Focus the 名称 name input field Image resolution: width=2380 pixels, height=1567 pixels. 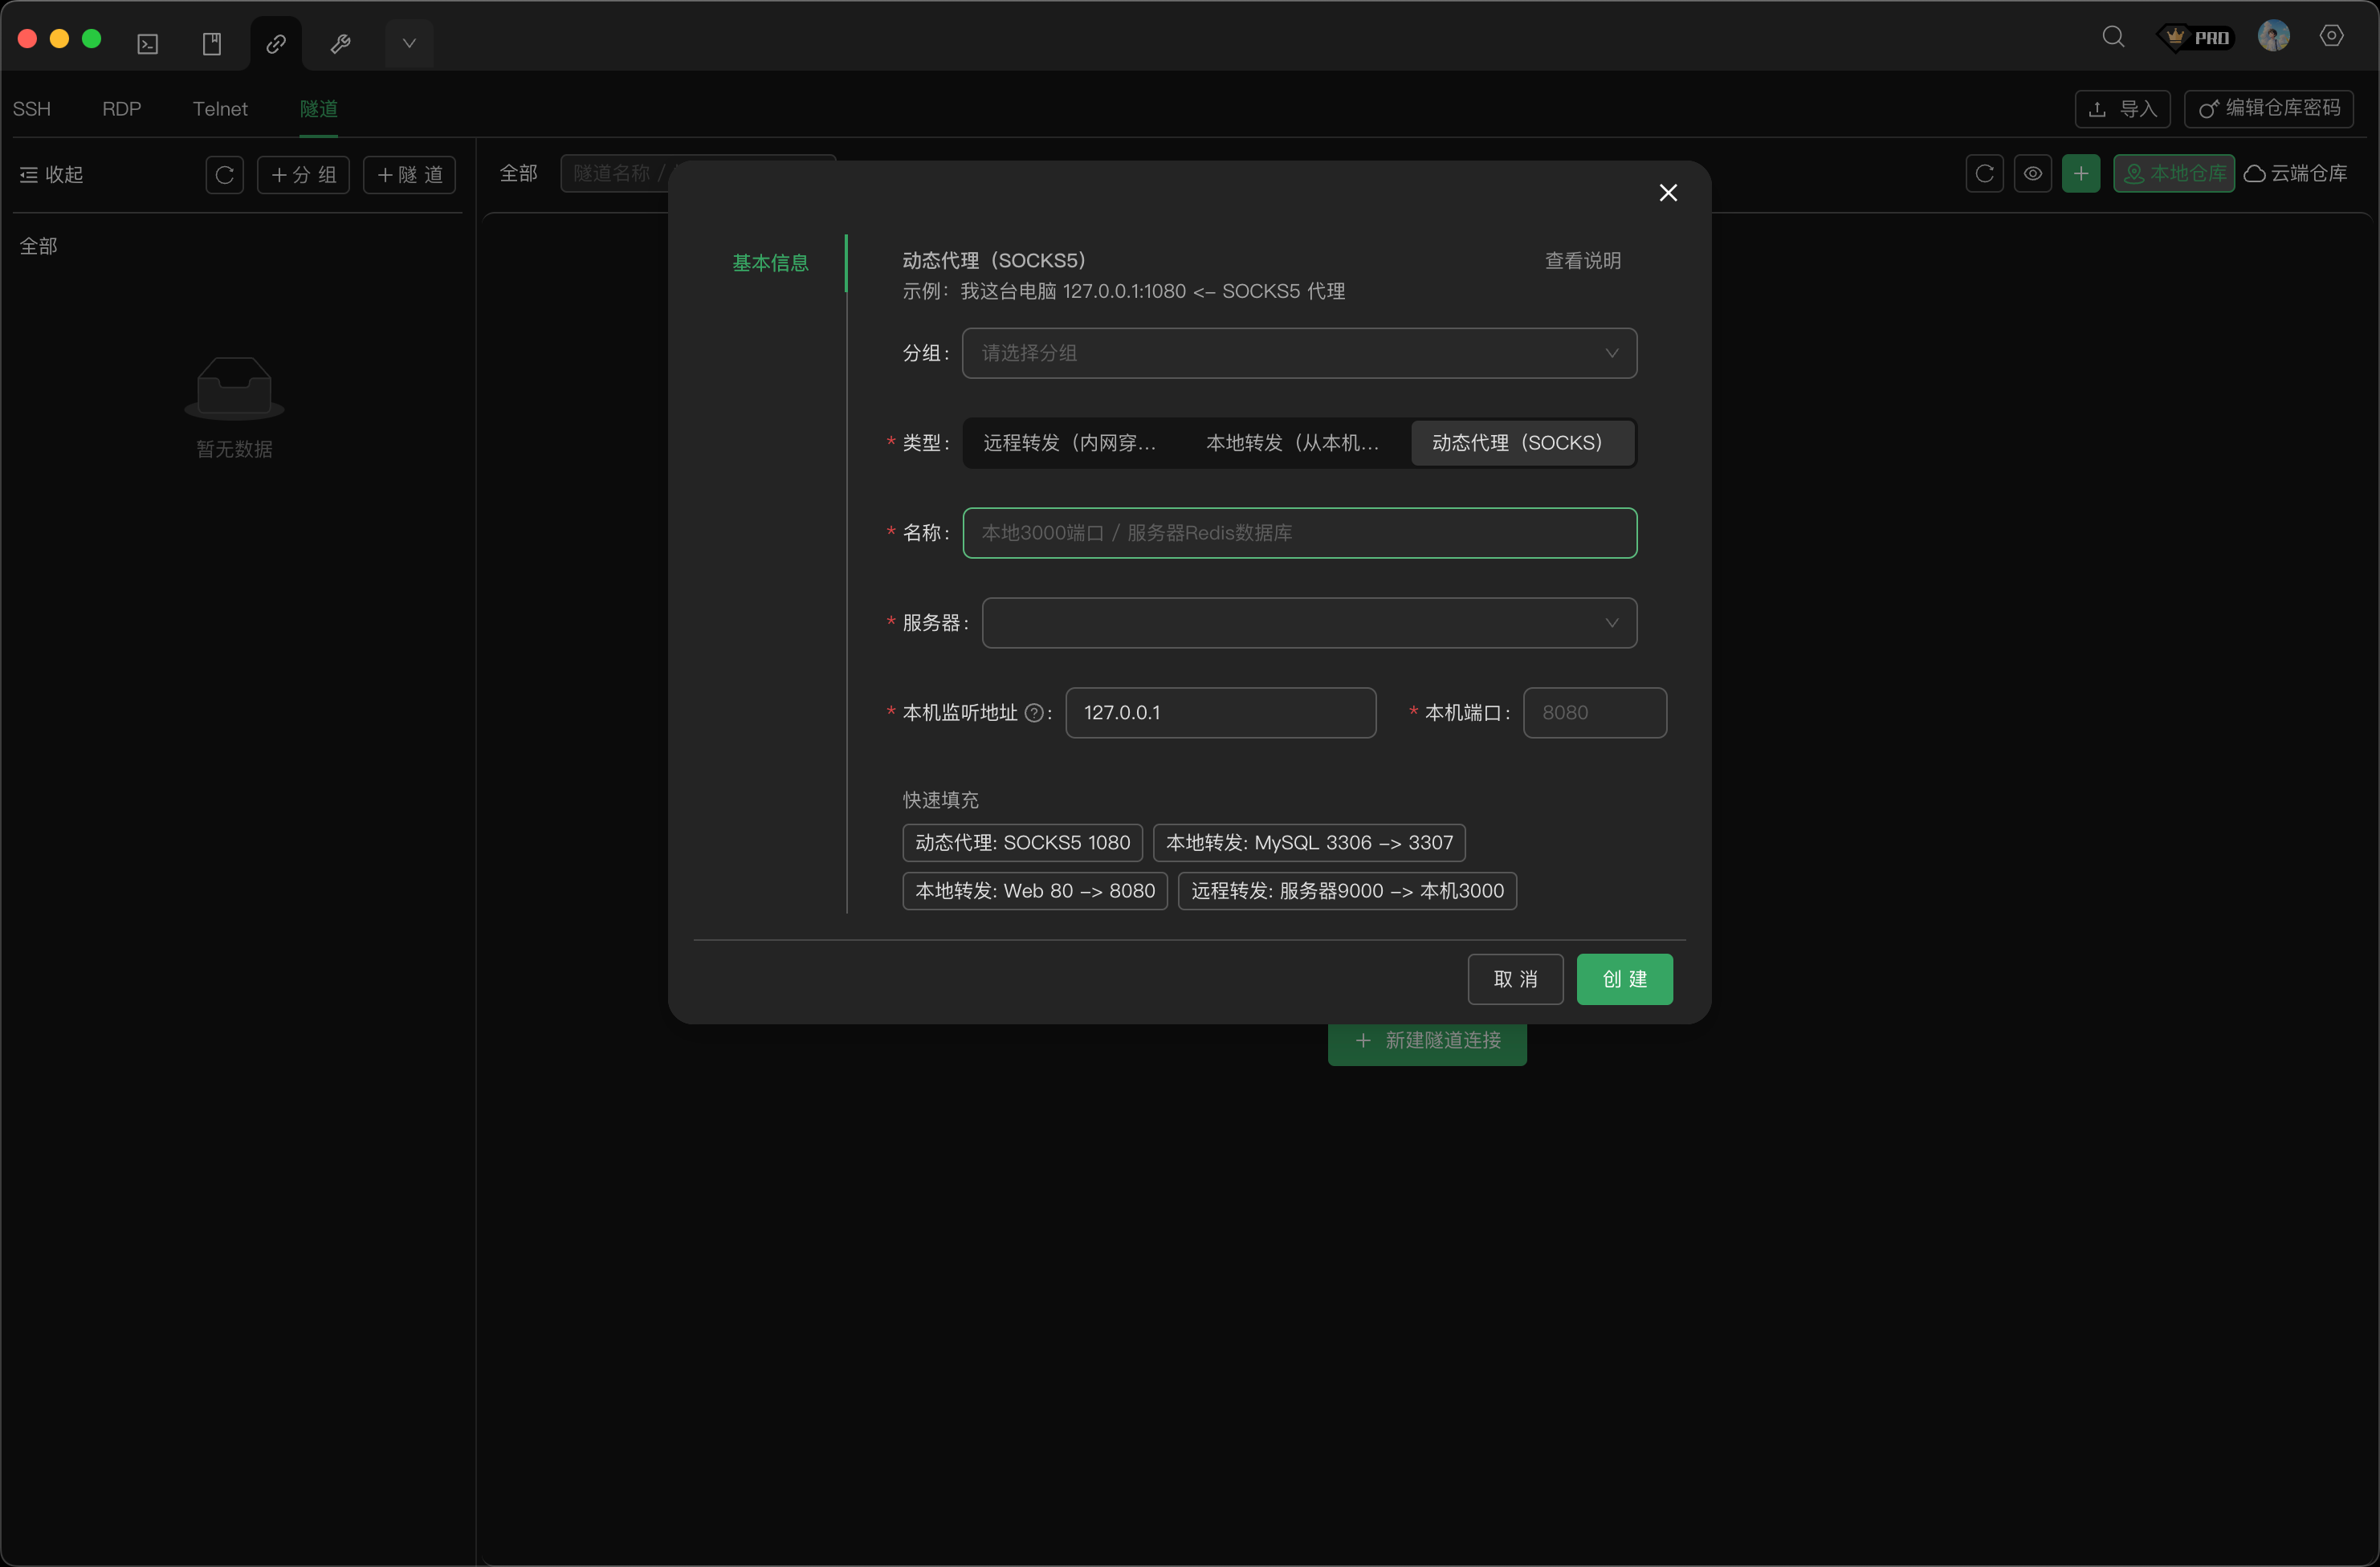1298,533
